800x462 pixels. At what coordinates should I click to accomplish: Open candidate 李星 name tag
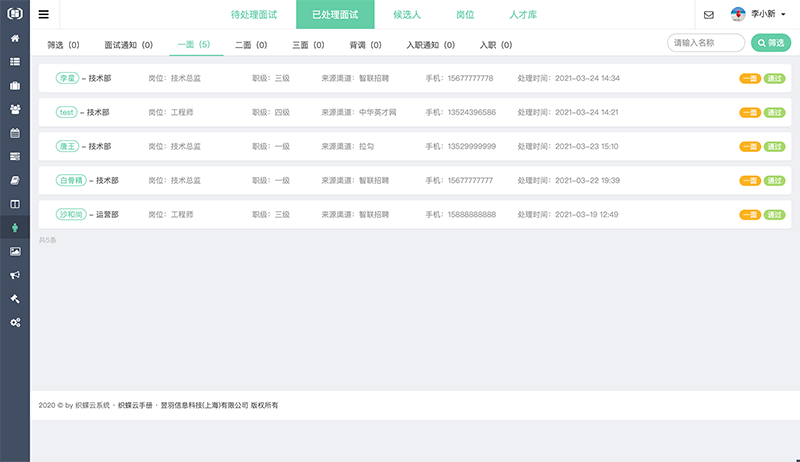pyautogui.click(x=67, y=78)
